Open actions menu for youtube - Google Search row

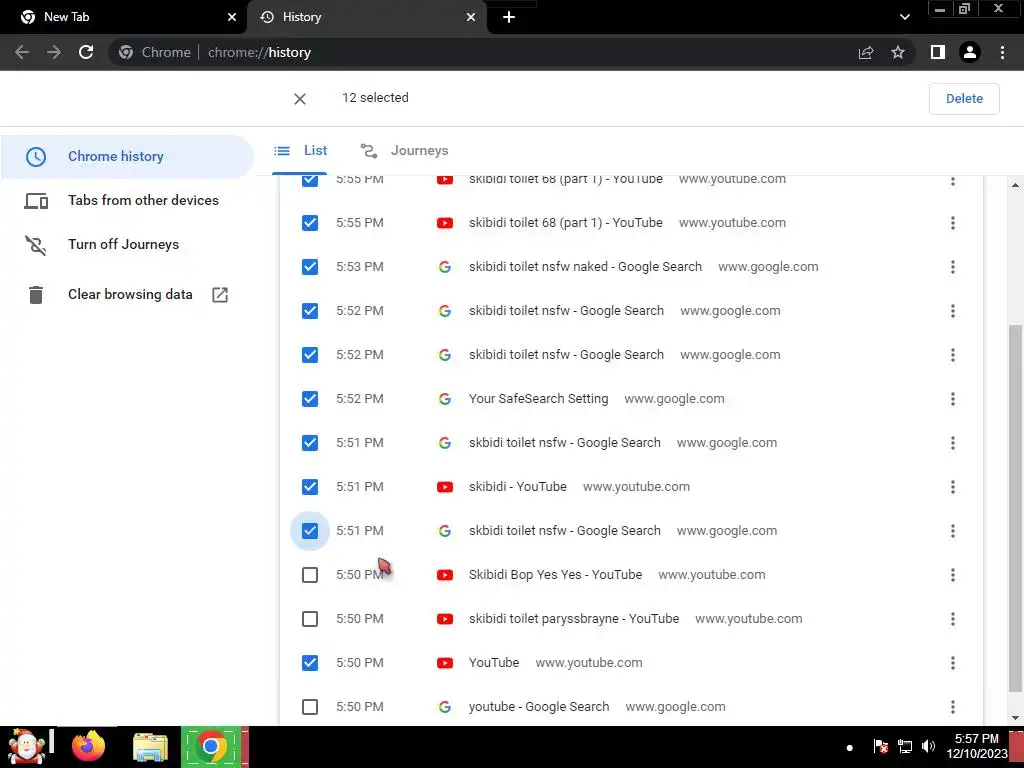tap(953, 707)
